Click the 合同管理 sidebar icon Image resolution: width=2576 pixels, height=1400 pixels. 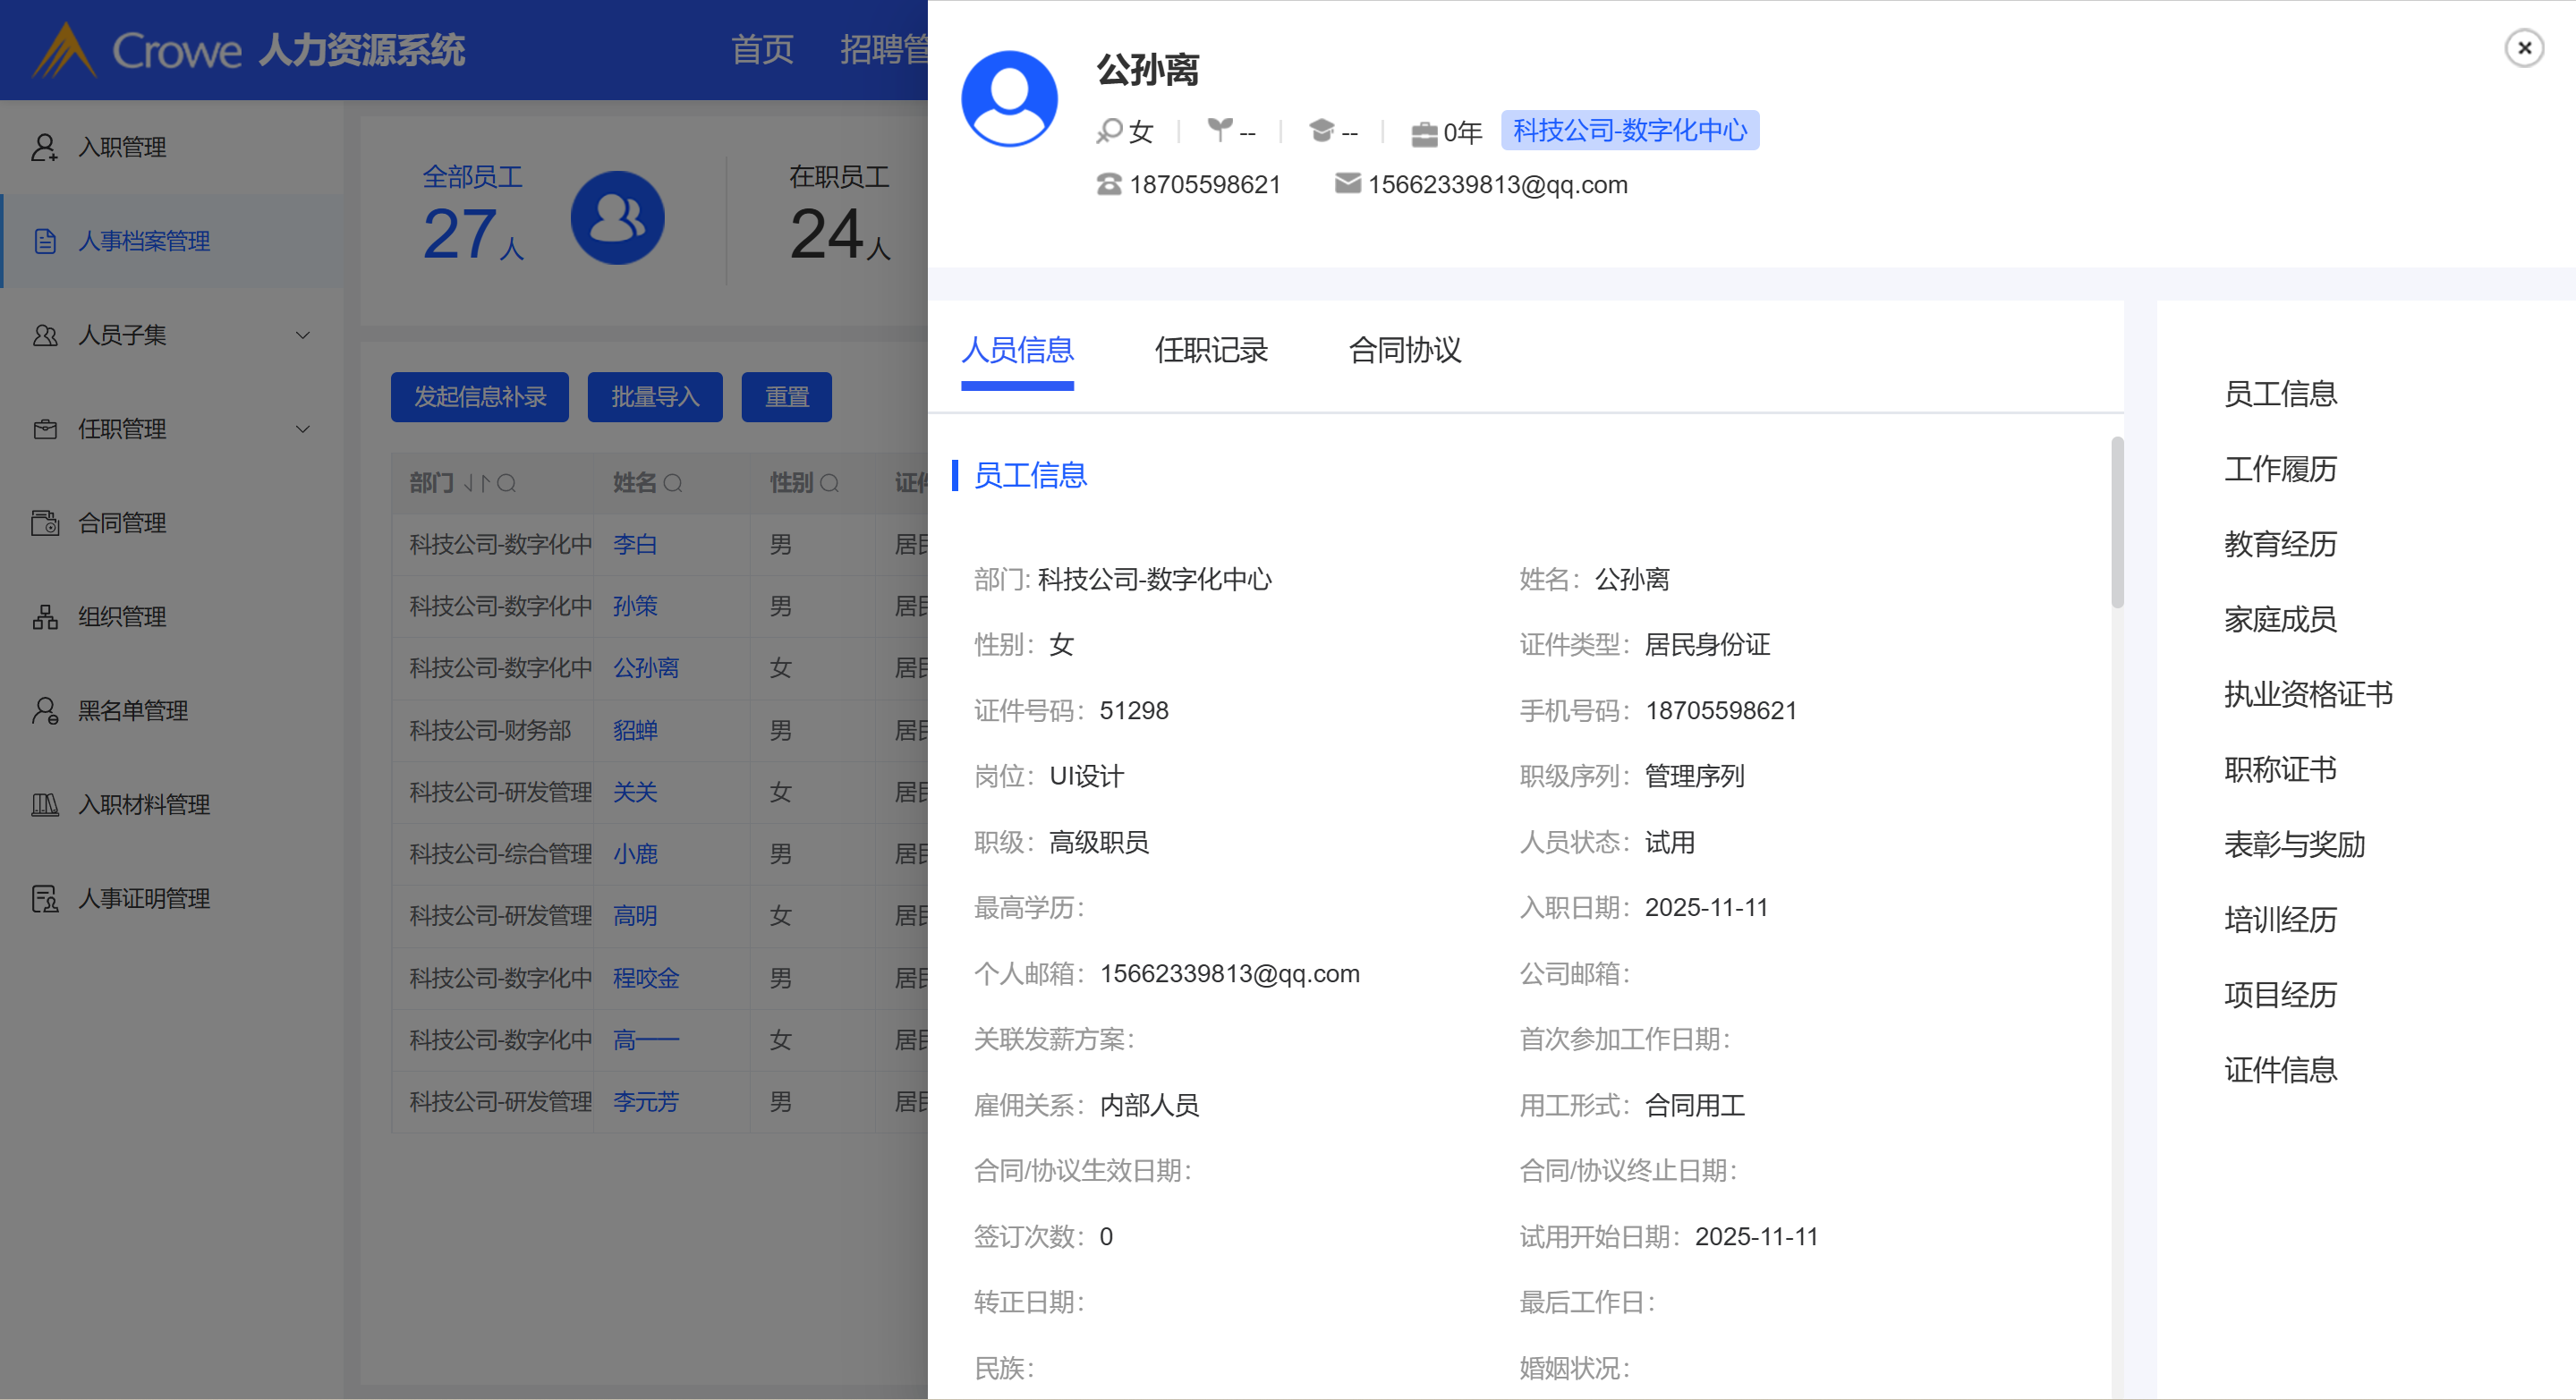click(44, 523)
